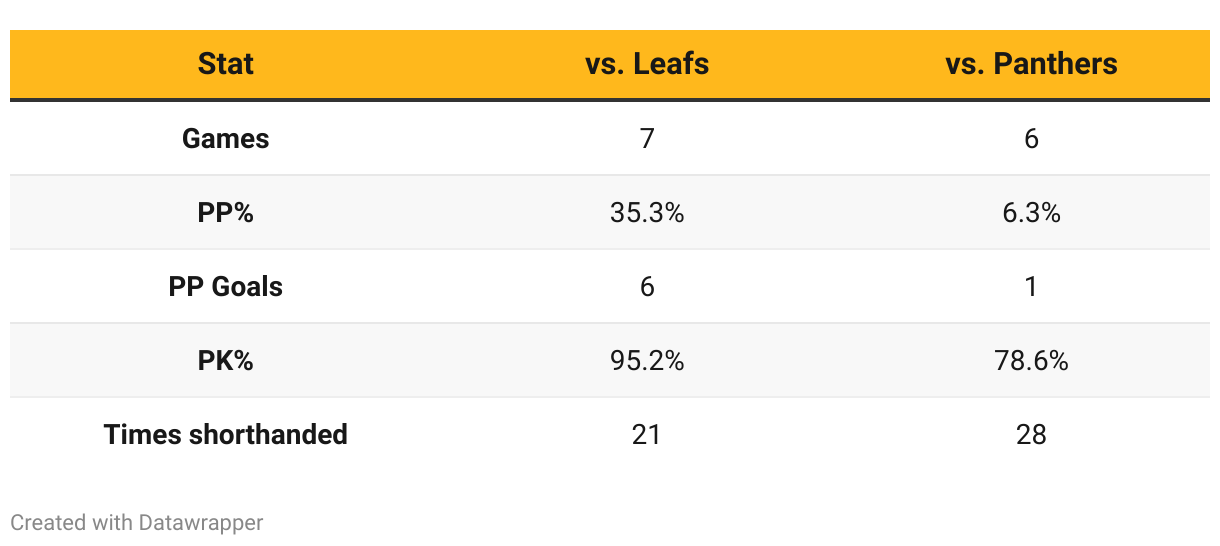The width and height of the screenshot is (1220, 546).
Task: Click the 35.3% power play cell
Action: (x=647, y=212)
